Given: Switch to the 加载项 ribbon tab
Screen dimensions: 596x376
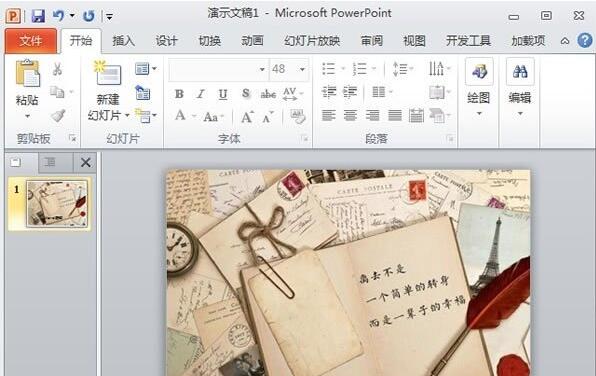Looking at the screenshot, I should [528, 41].
